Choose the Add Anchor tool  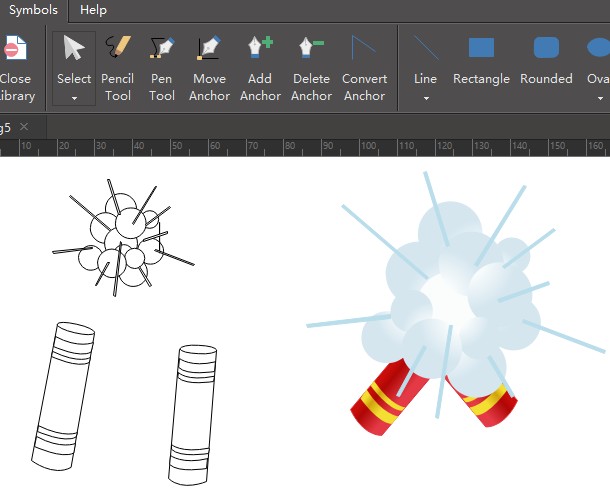[x=260, y=66]
